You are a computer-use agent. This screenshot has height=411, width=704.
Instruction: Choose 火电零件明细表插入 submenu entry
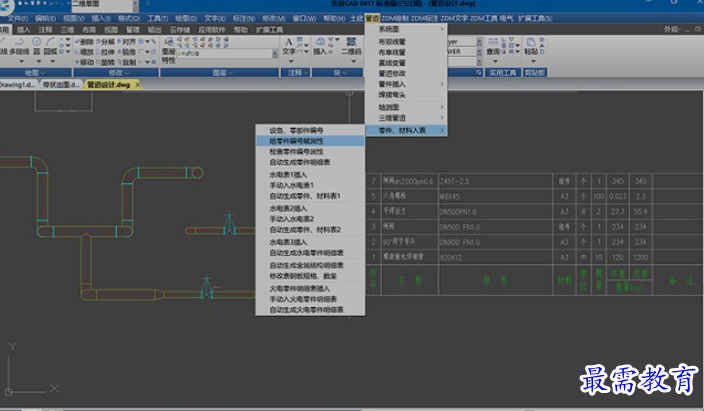pyautogui.click(x=310, y=288)
